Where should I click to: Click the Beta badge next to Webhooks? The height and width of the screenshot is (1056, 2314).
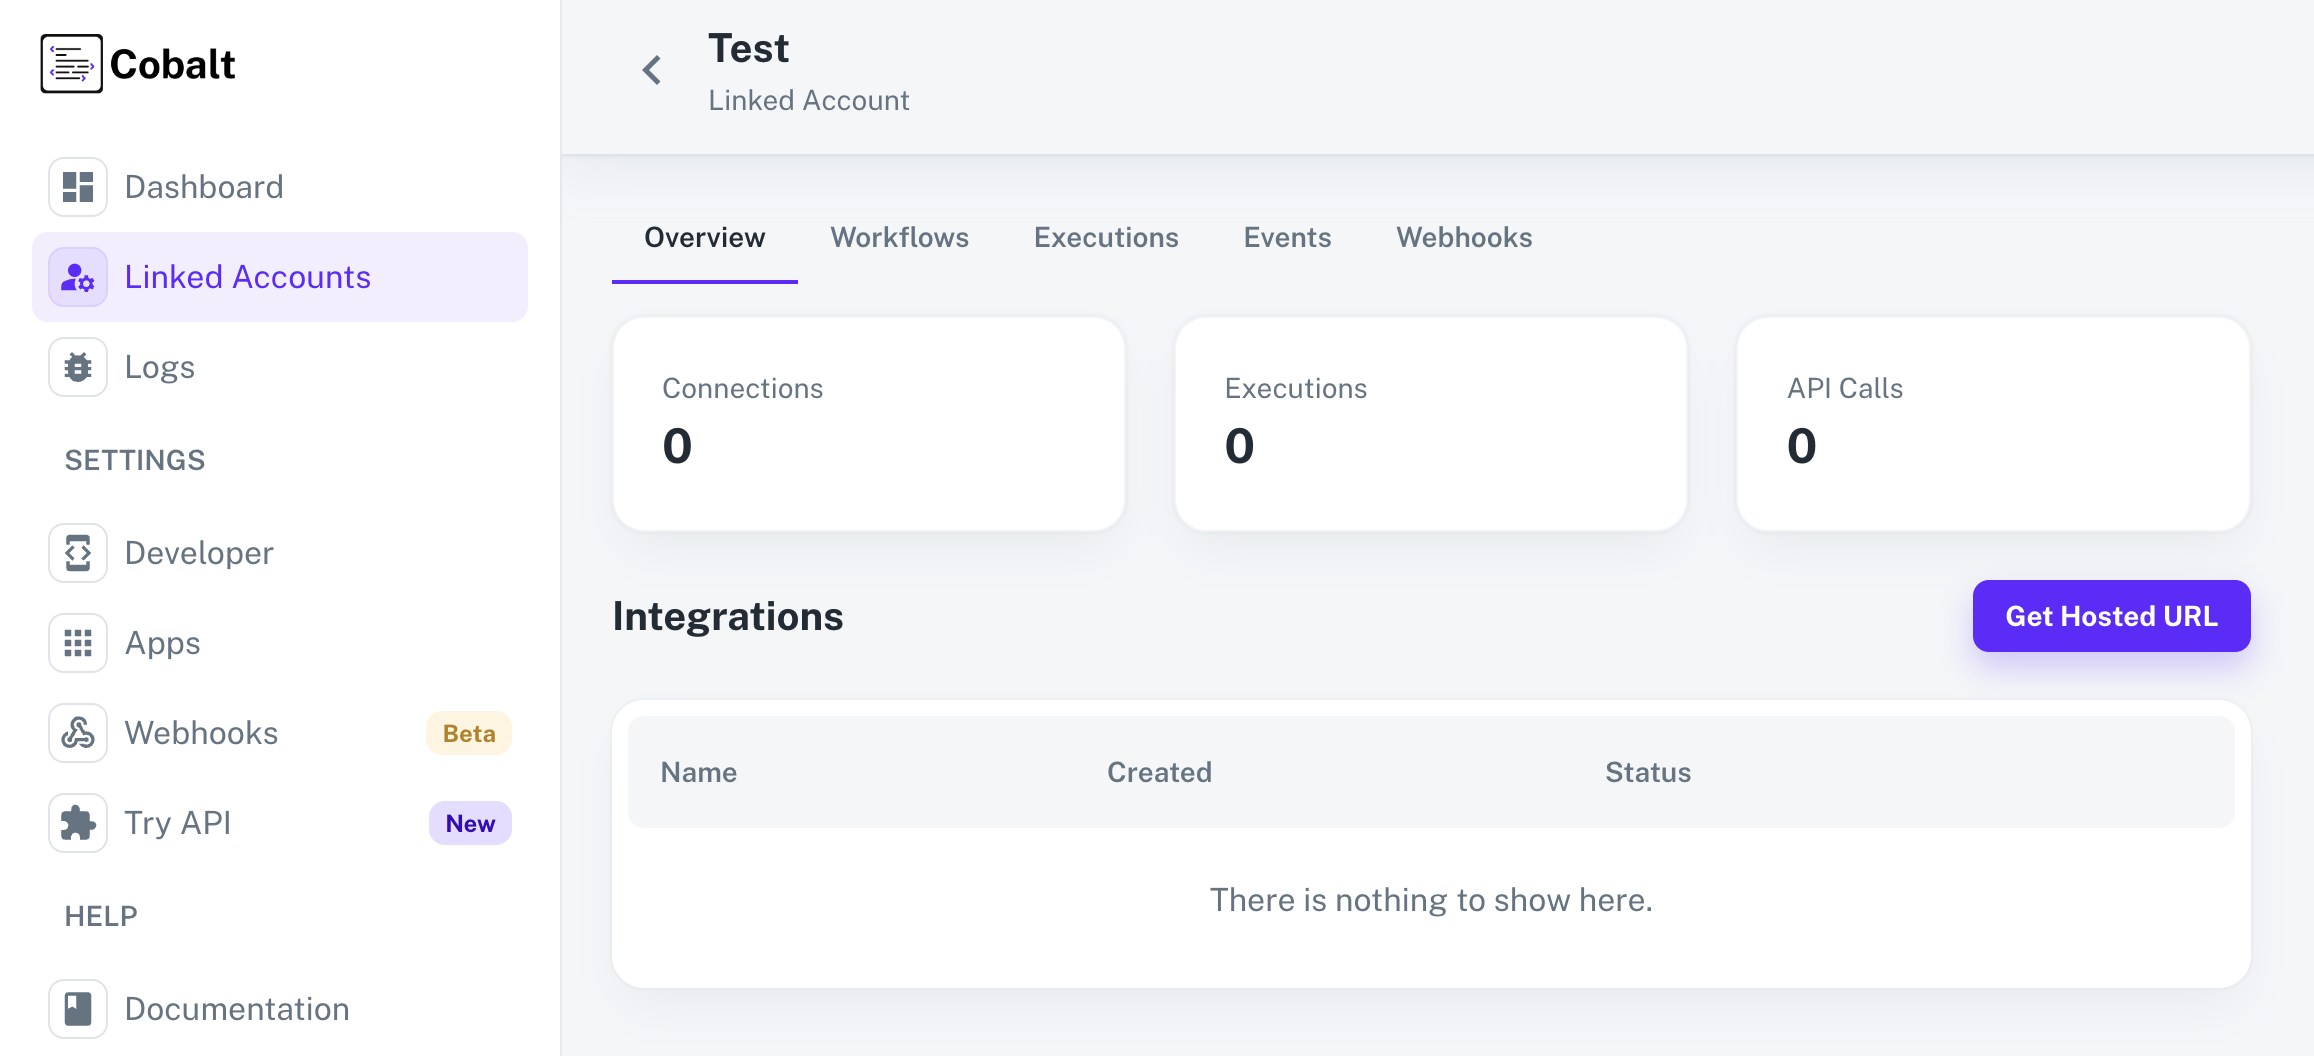click(467, 732)
